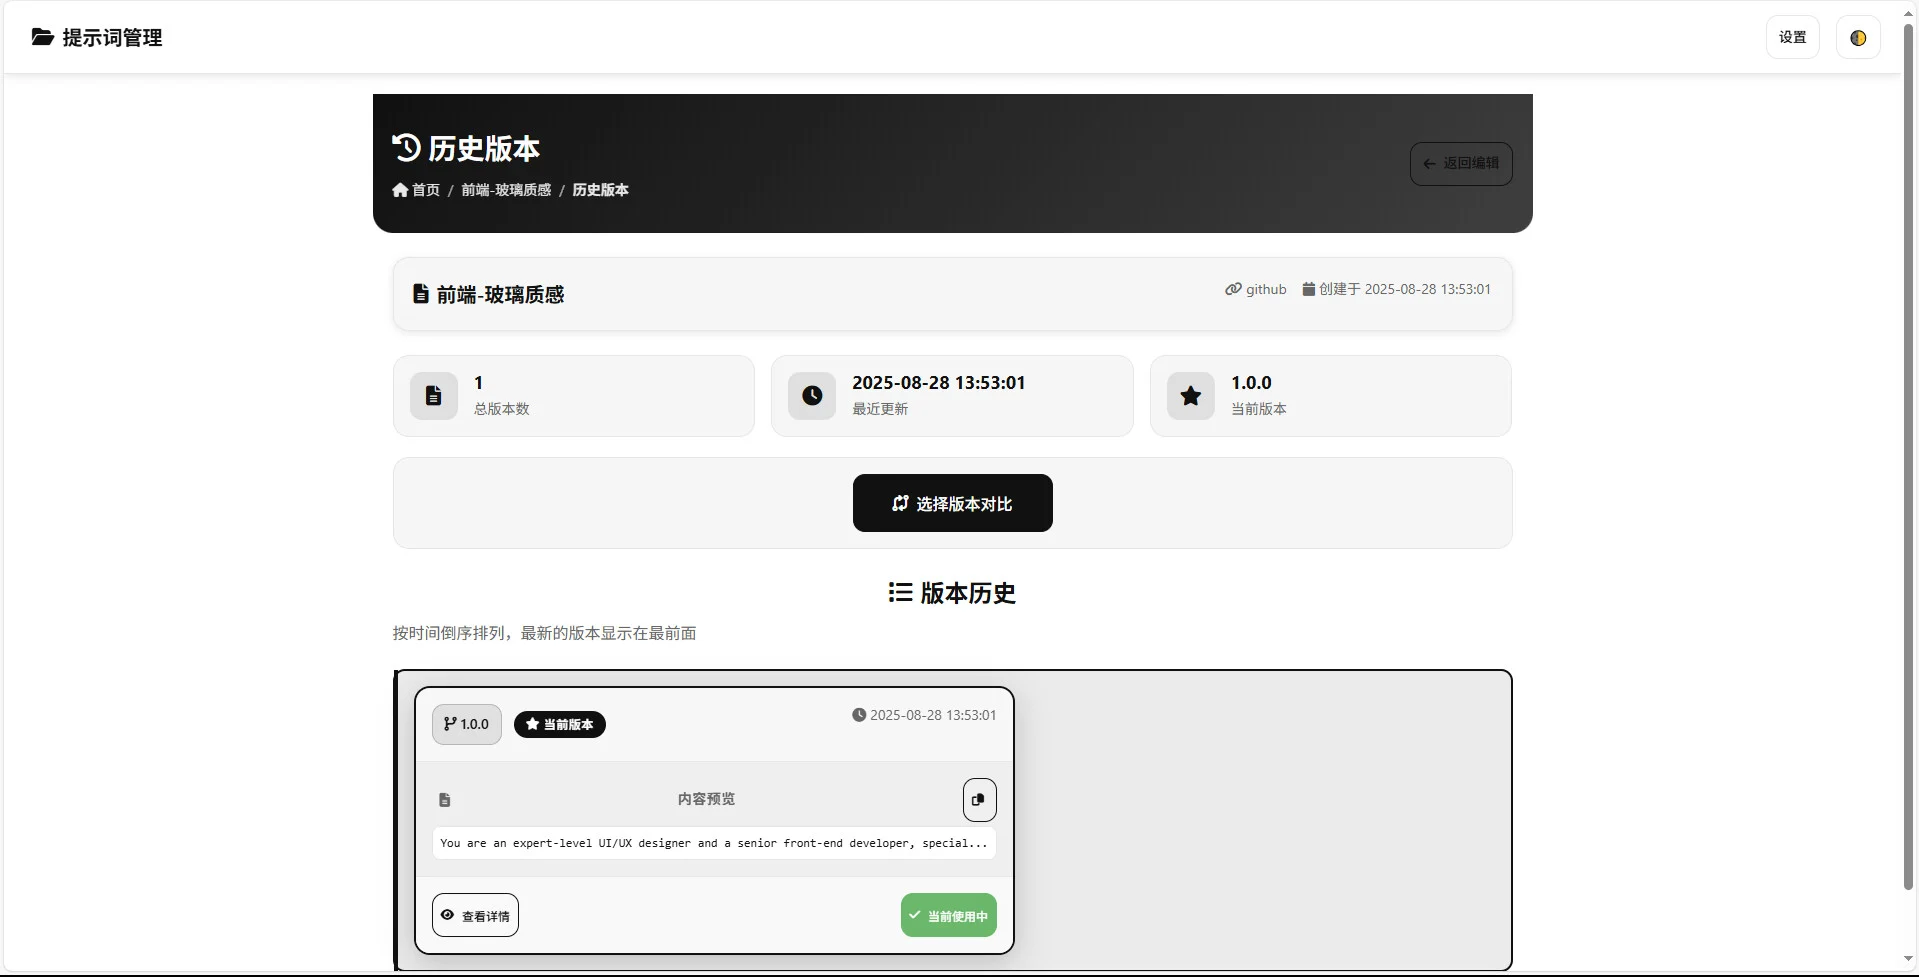
Task: Click the folder icon beside 提示词管理
Action: click(x=42, y=37)
